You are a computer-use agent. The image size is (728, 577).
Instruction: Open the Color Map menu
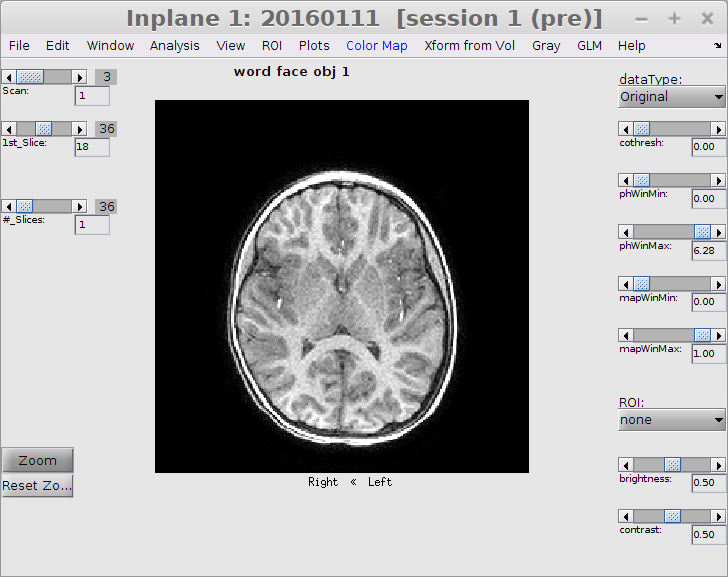point(376,46)
